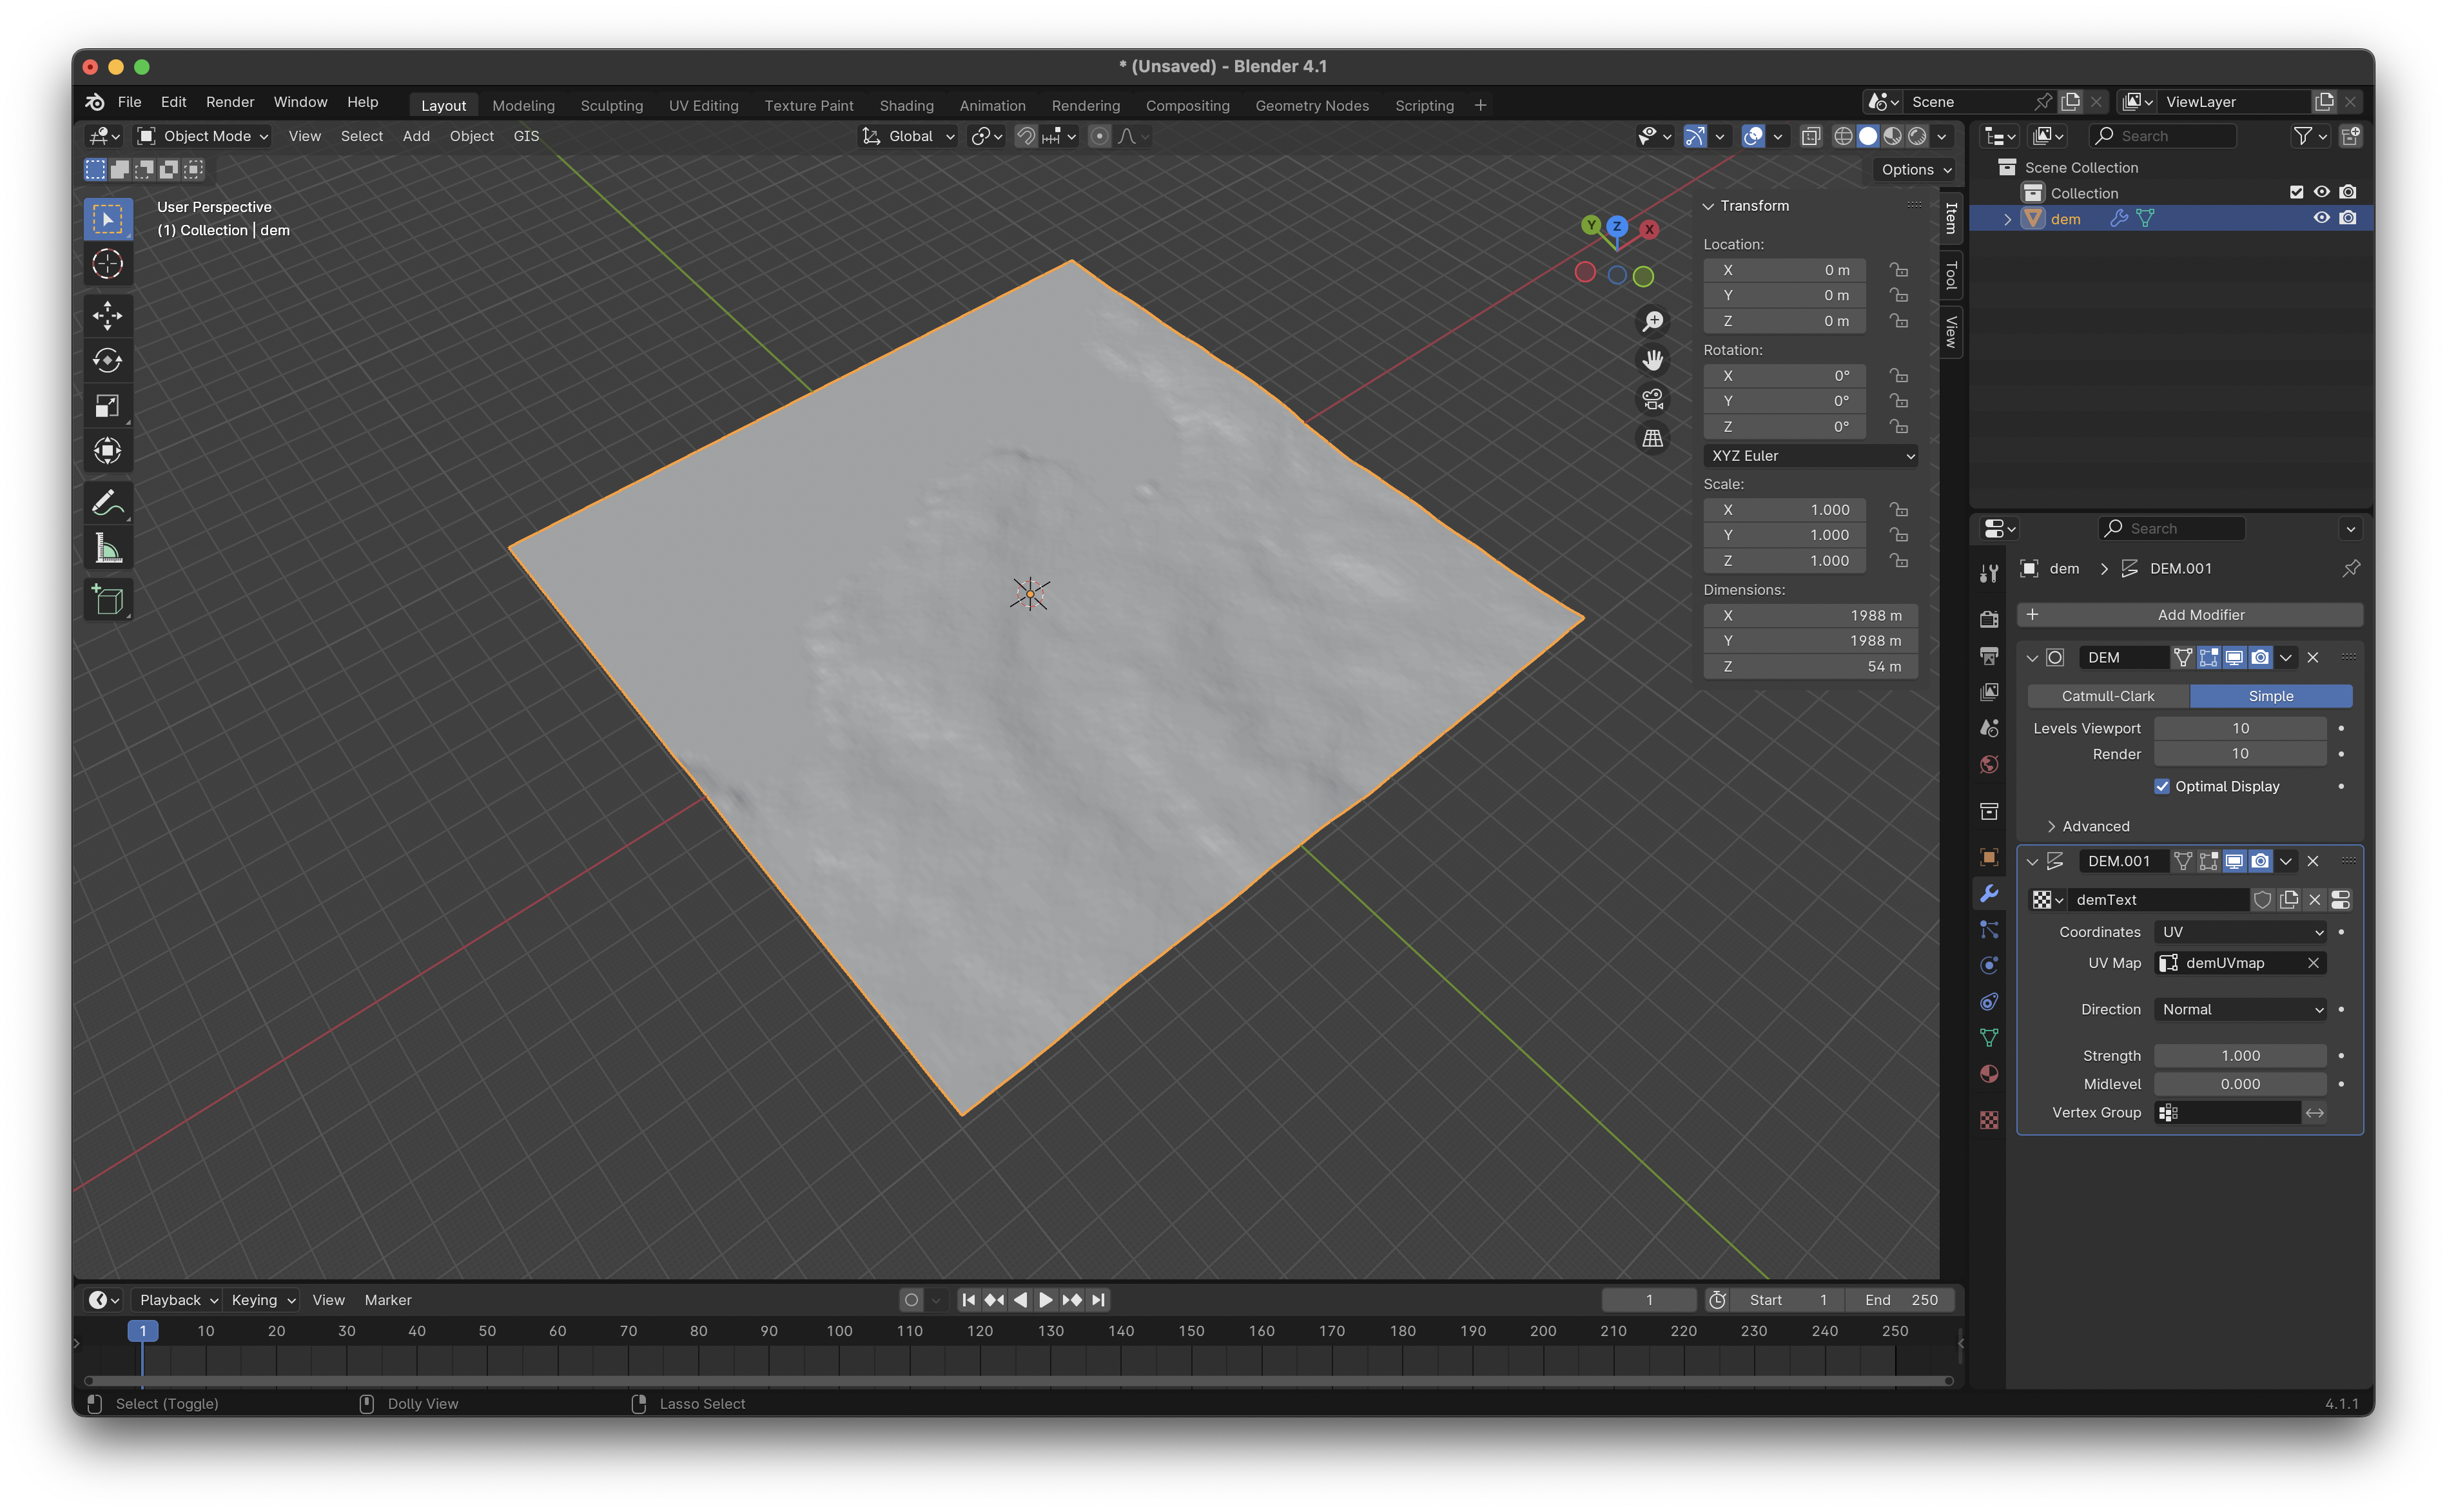Viewport: 2447px width, 1512px height.
Task: Activate the Rotate tool
Action: (x=108, y=360)
